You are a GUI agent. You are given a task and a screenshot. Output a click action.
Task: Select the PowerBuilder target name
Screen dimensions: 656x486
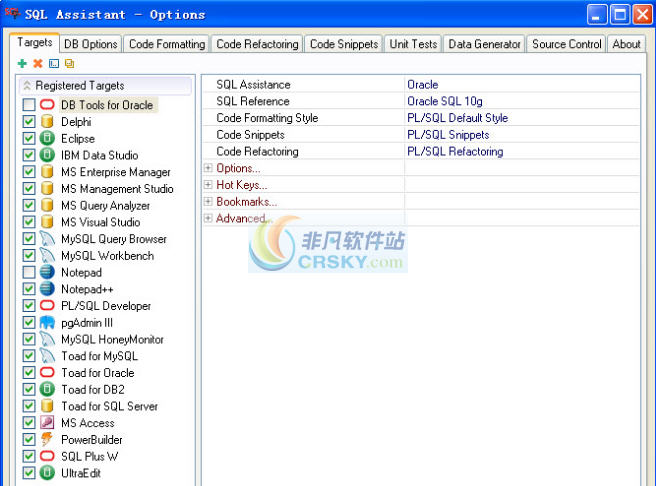92,439
